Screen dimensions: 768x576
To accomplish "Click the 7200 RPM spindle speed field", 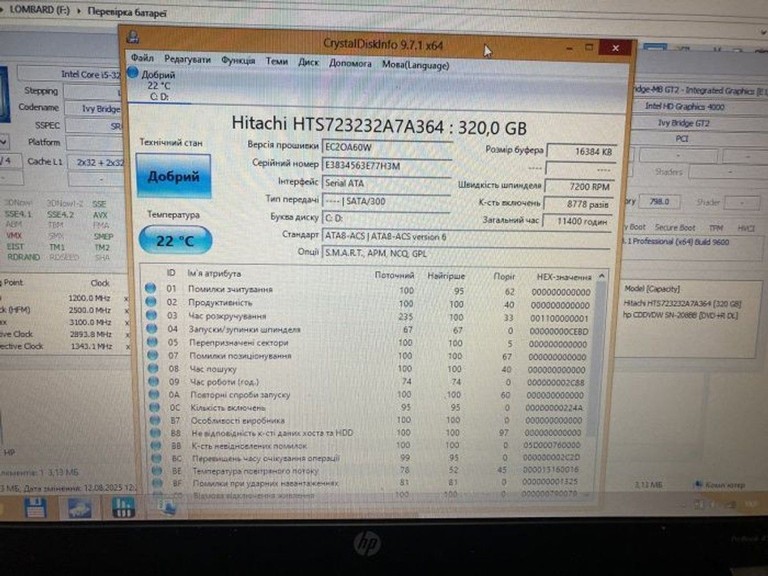I will tap(579, 186).
